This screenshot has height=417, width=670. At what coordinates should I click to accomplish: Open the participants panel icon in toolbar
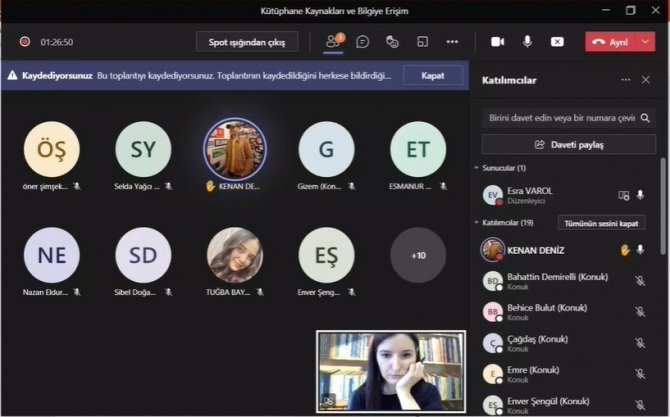333,42
